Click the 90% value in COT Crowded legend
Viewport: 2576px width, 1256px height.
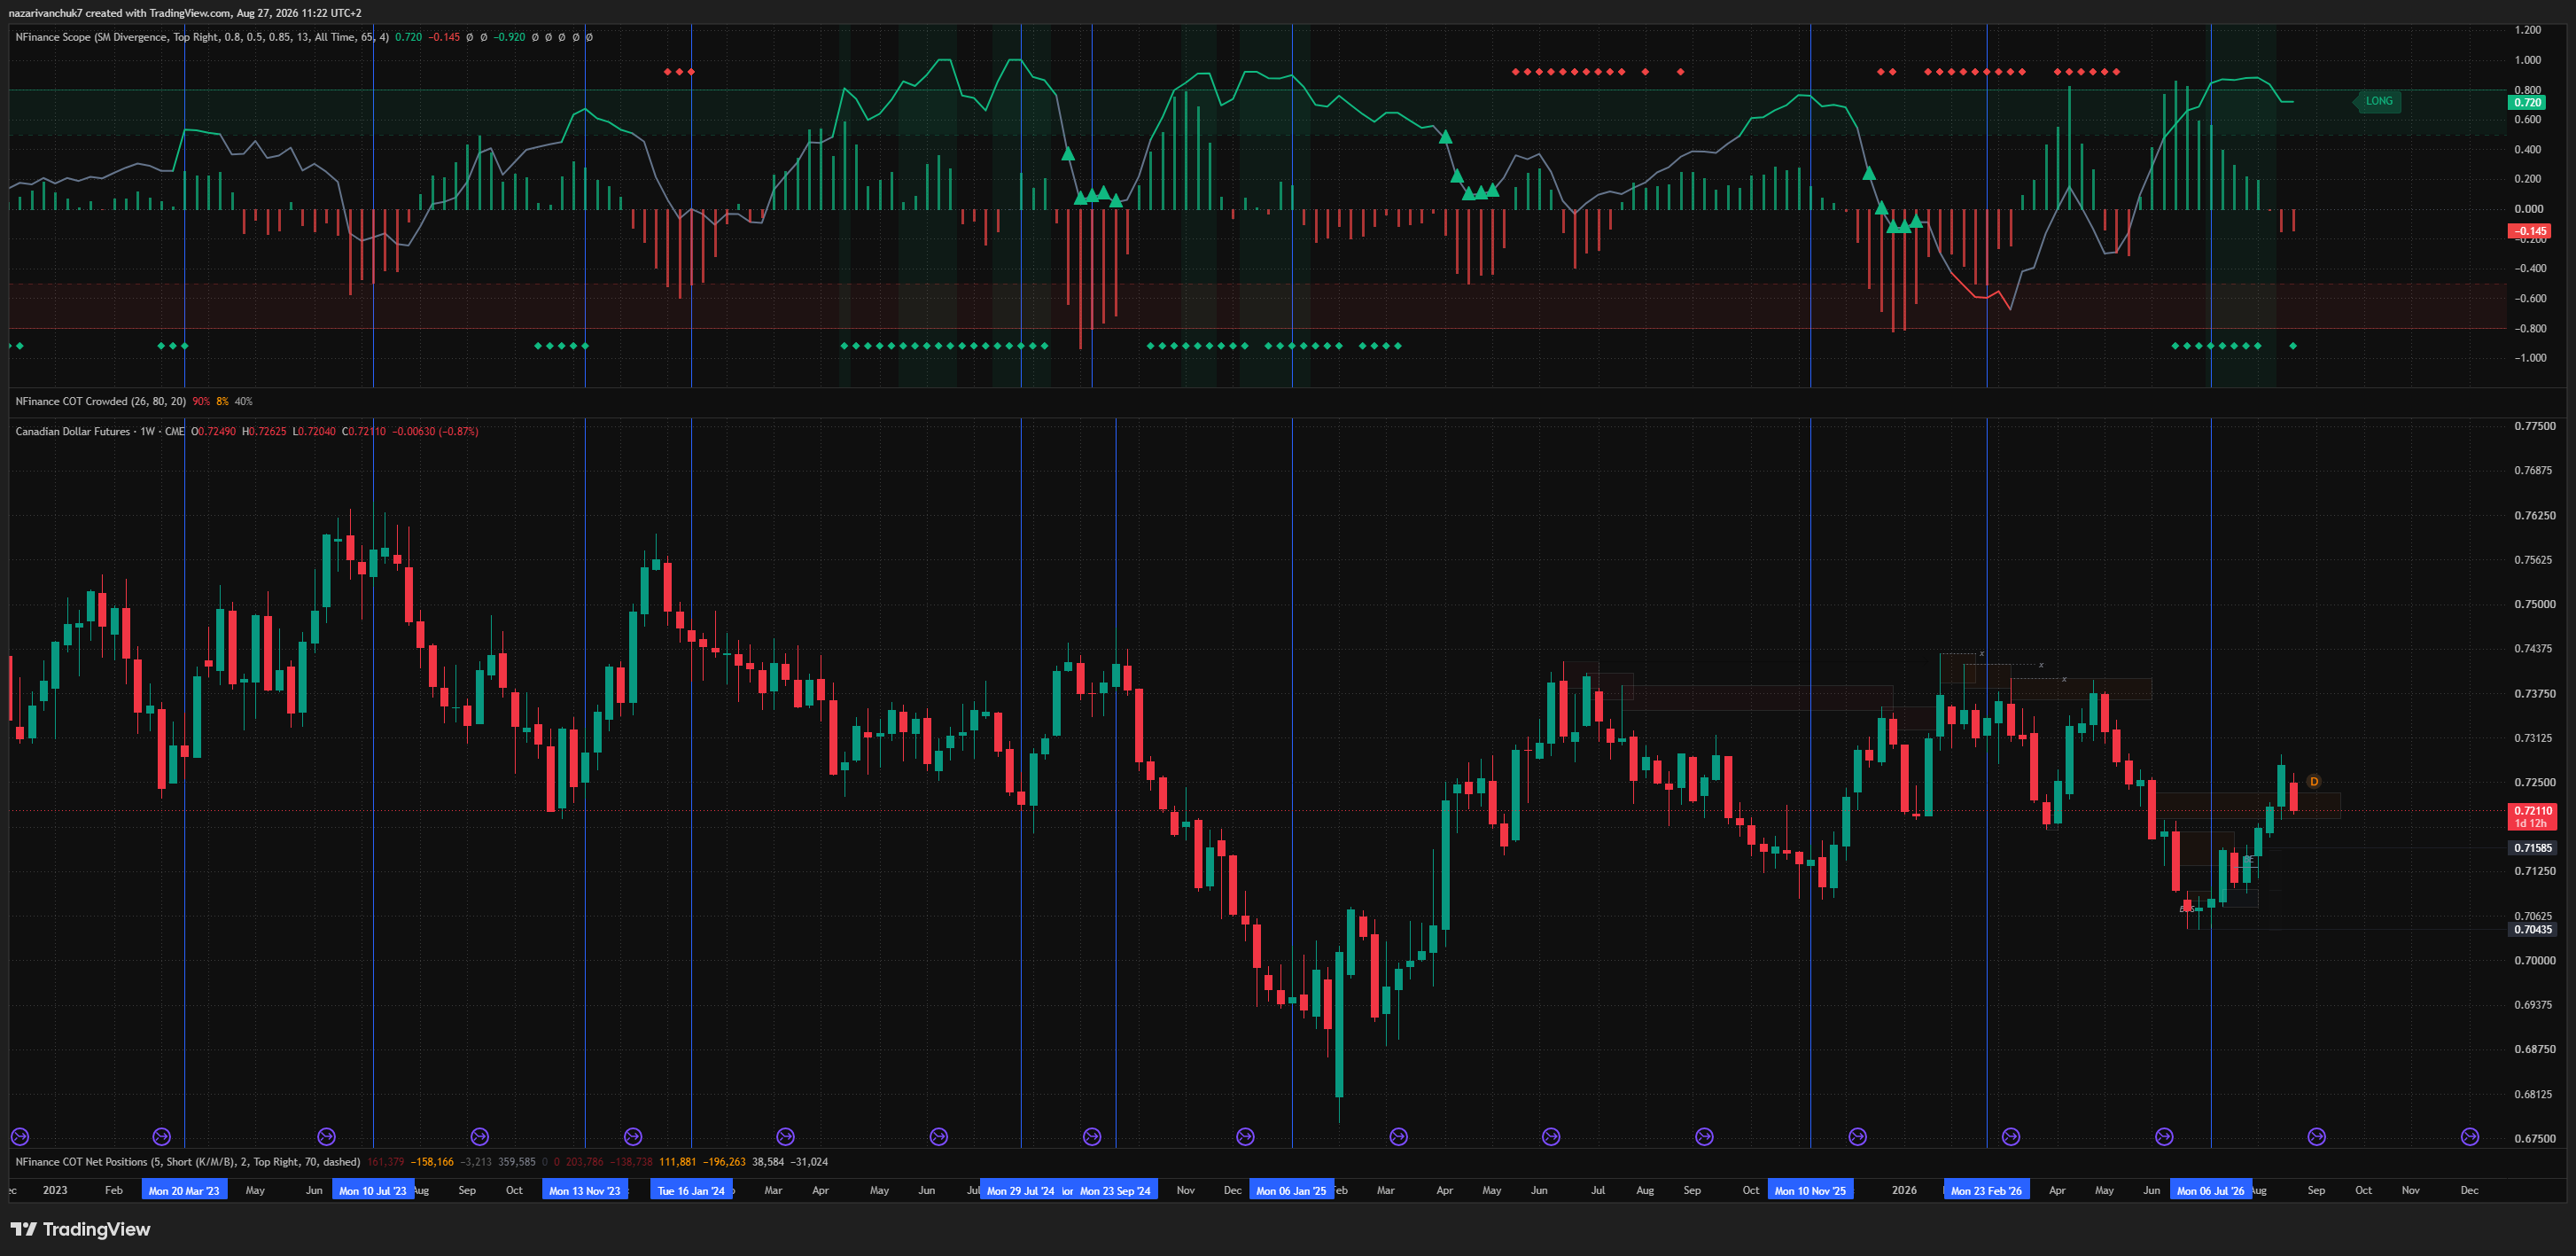point(201,401)
